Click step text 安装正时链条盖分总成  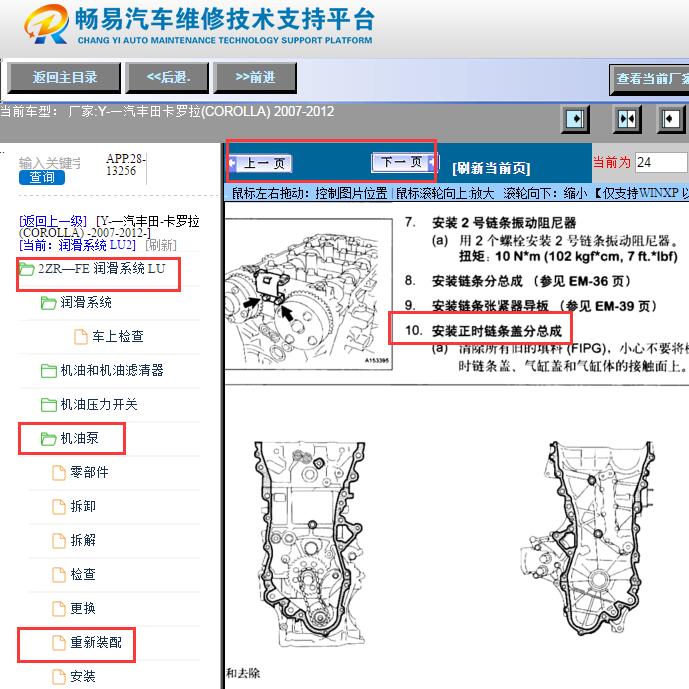point(497,331)
